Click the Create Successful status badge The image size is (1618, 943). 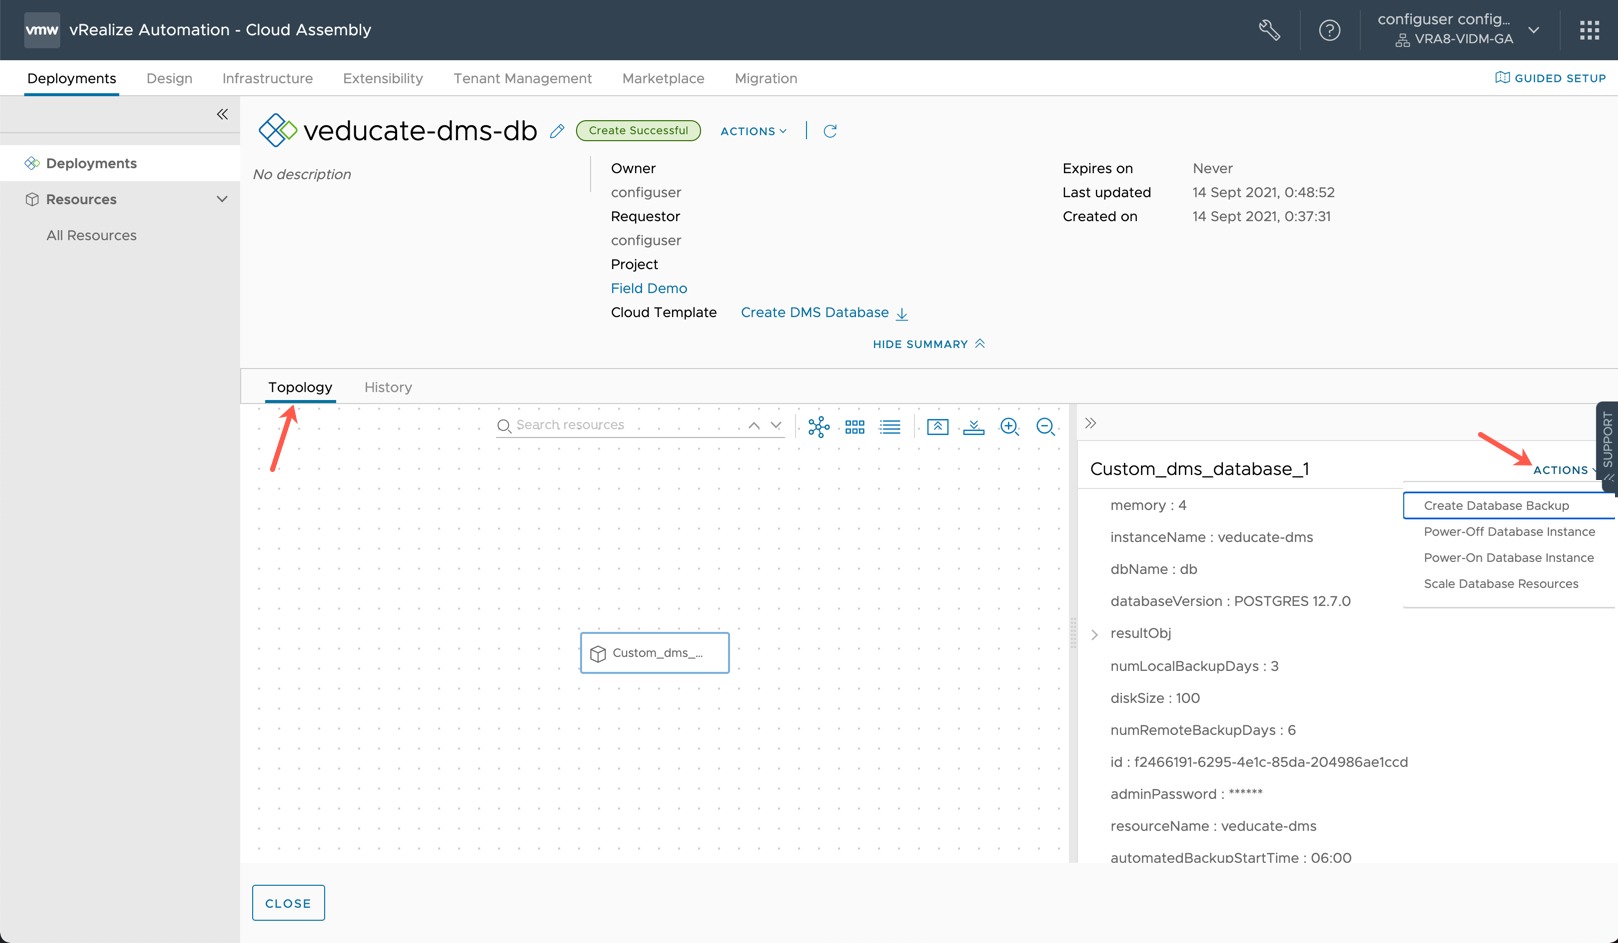click(638, 131)
